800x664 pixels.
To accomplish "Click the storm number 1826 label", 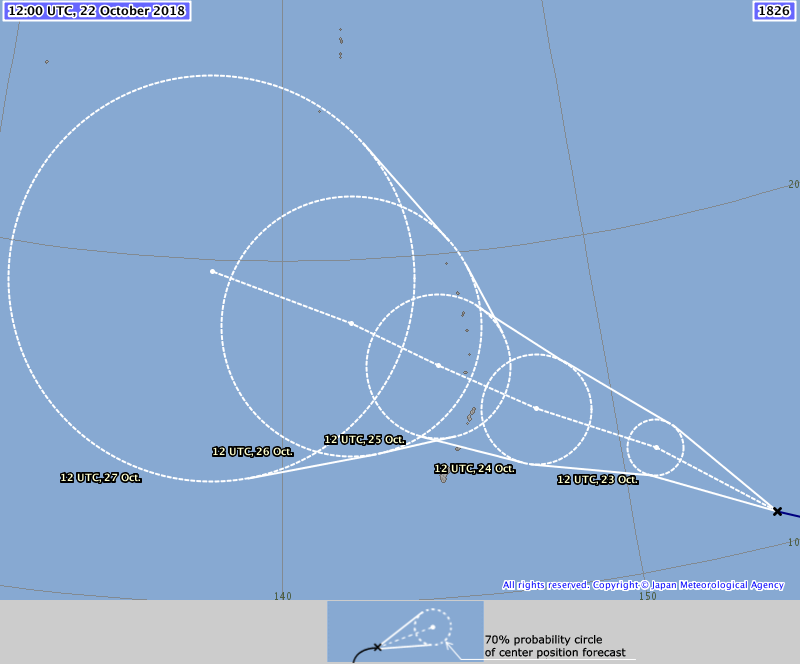I will tap(773, 11).
